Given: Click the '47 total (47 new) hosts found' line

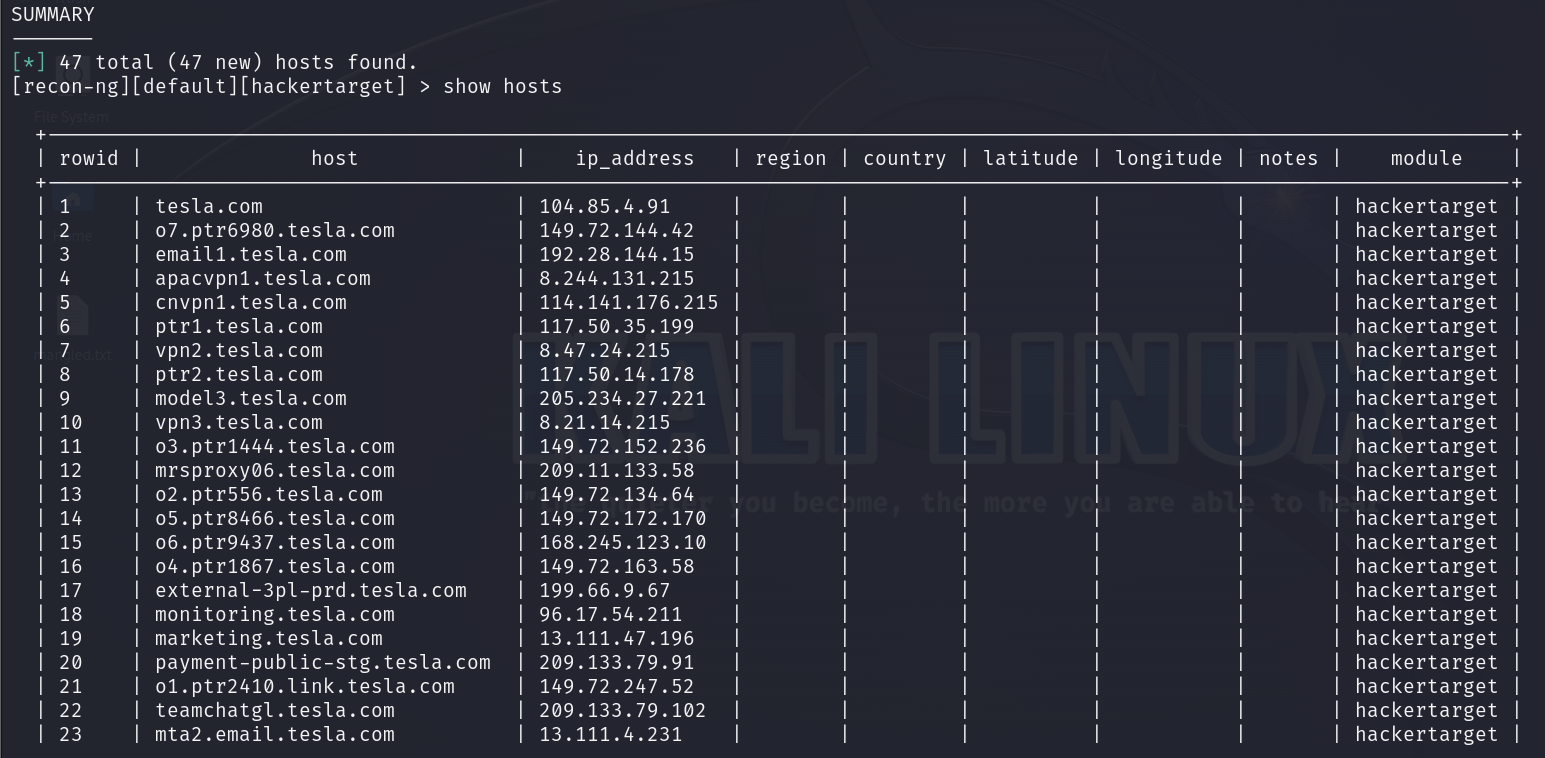Looking at the screenshot, I should [x=237, y=62].
